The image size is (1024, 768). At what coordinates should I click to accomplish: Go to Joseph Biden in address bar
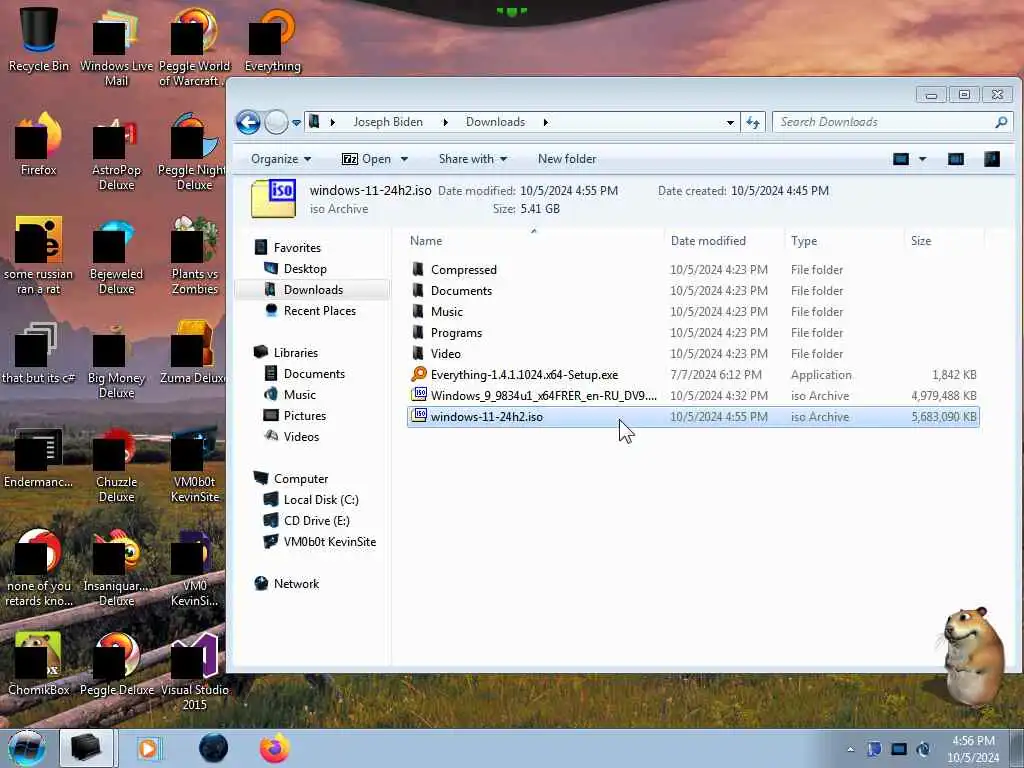coord(388,122)
